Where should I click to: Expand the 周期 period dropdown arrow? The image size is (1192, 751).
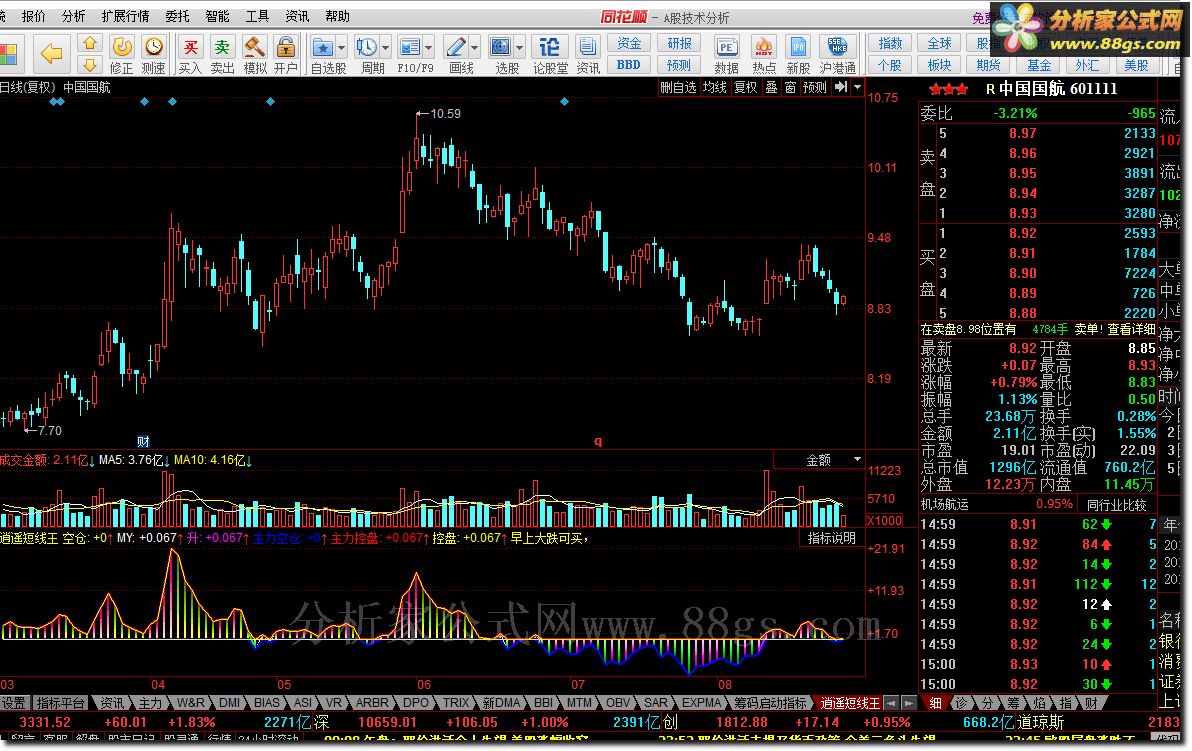tap(385, 48)
